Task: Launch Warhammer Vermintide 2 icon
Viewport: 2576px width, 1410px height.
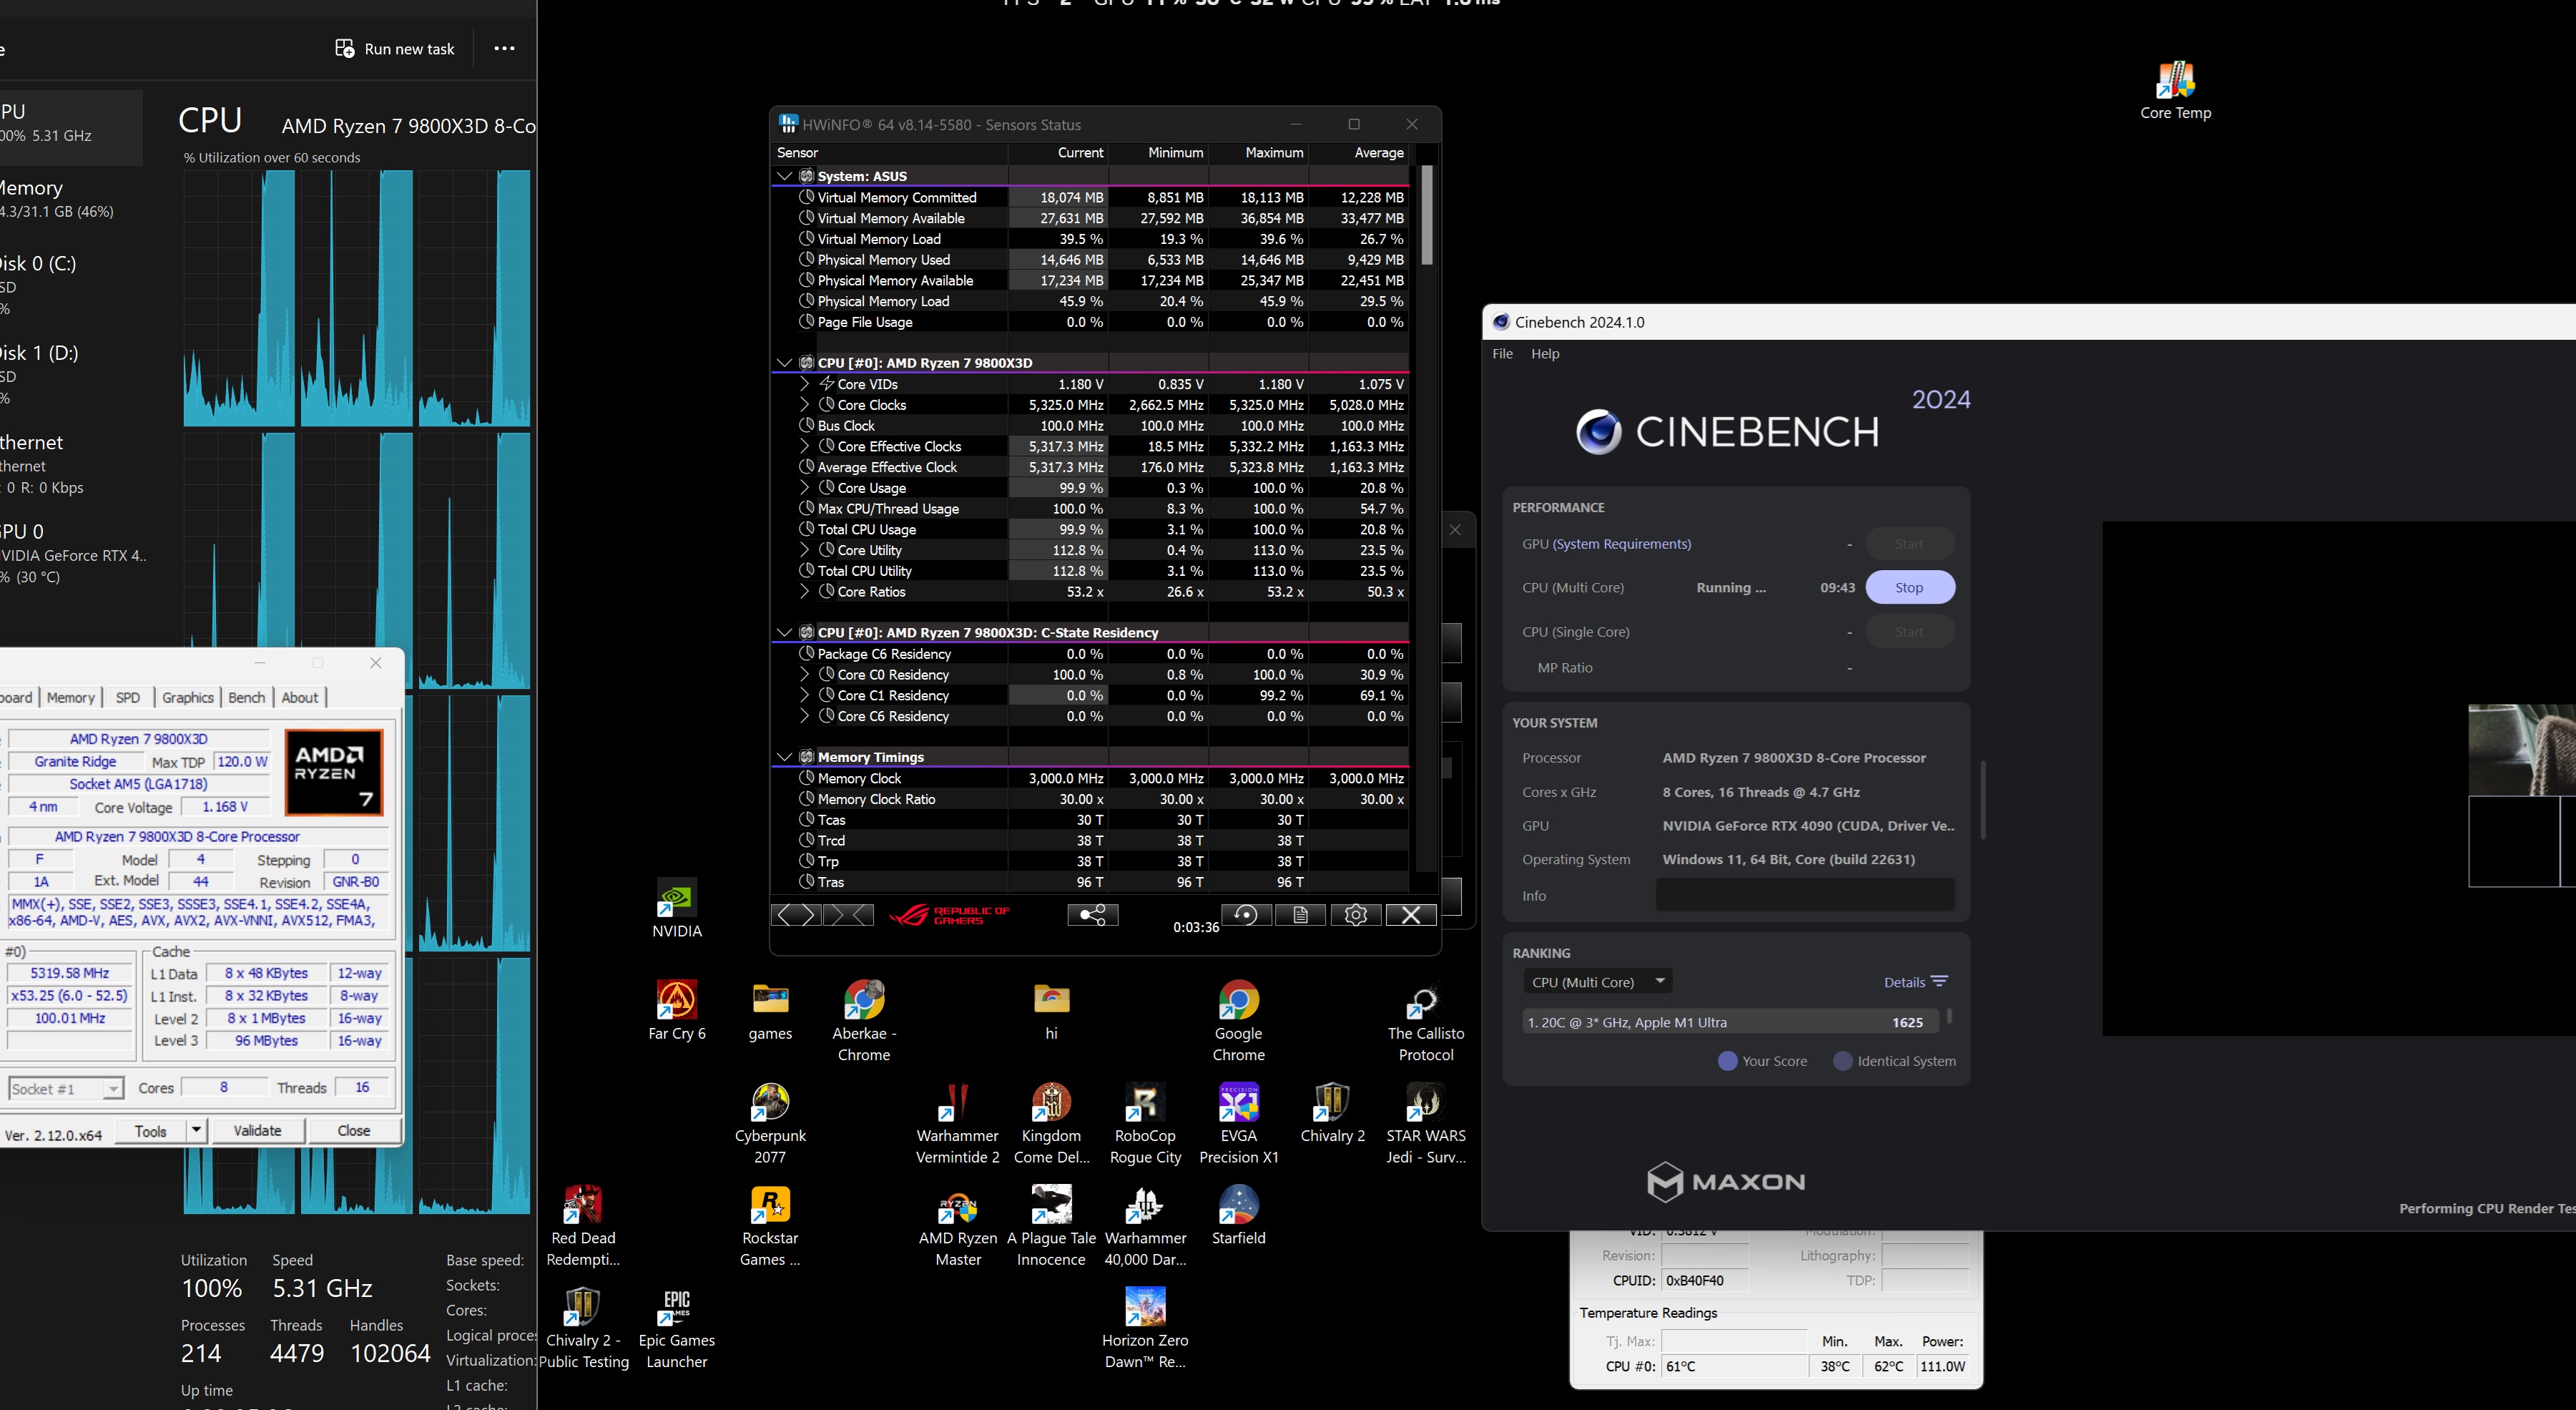Action: 957,1123
